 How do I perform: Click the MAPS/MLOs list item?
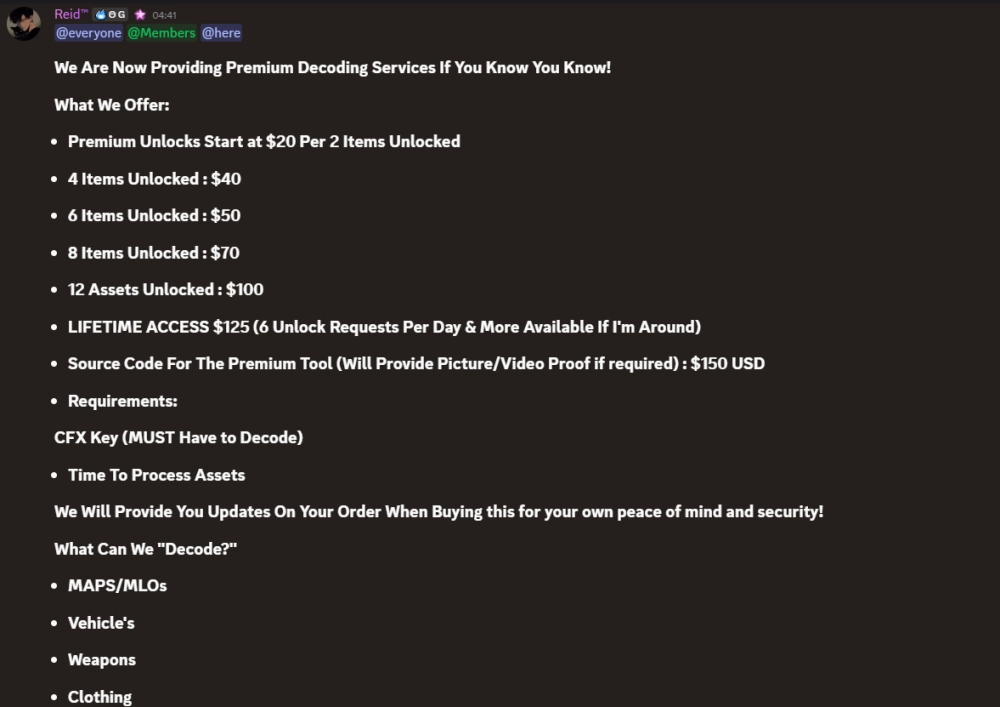pyautogui.click(x=117, y=586)
